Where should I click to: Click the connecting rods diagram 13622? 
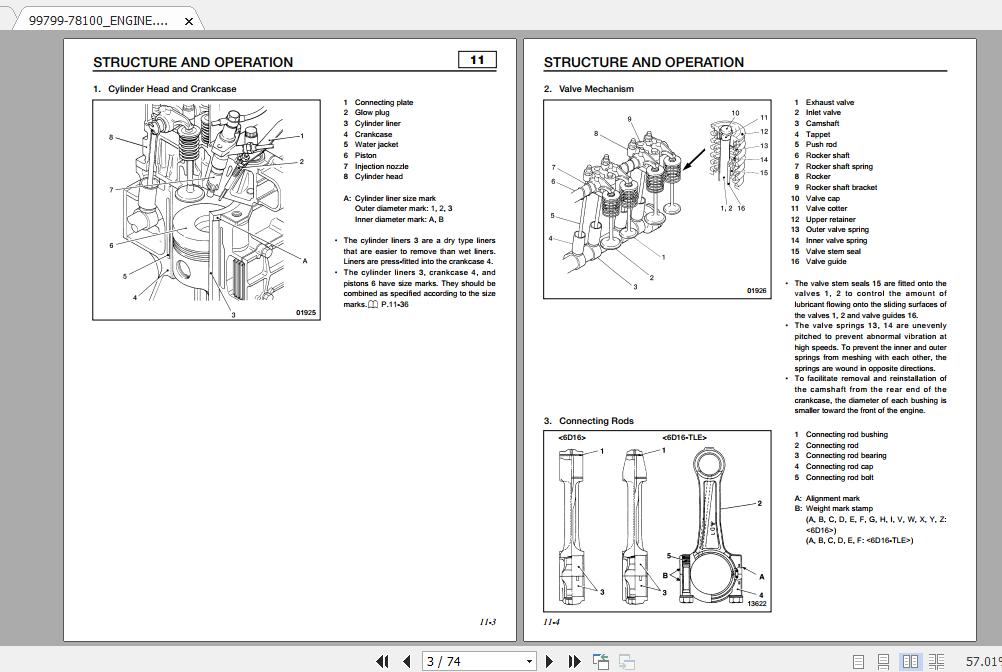tap(657, 521)
